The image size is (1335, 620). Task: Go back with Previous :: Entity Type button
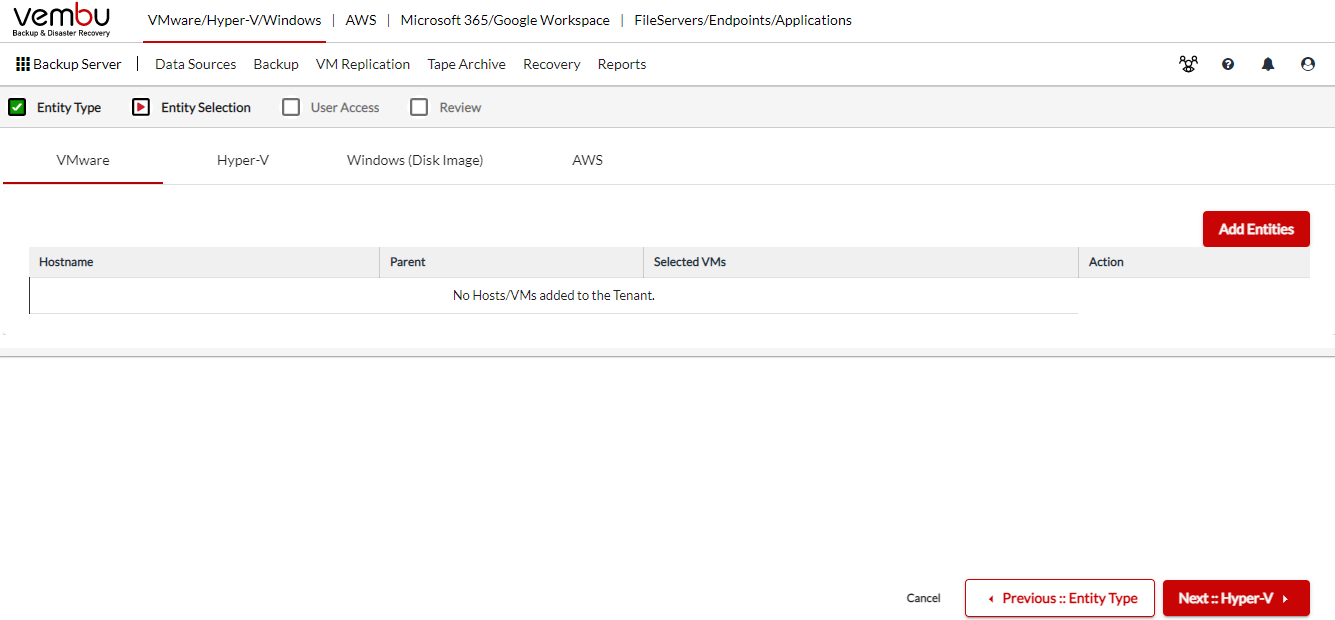tap(1060, 598)
